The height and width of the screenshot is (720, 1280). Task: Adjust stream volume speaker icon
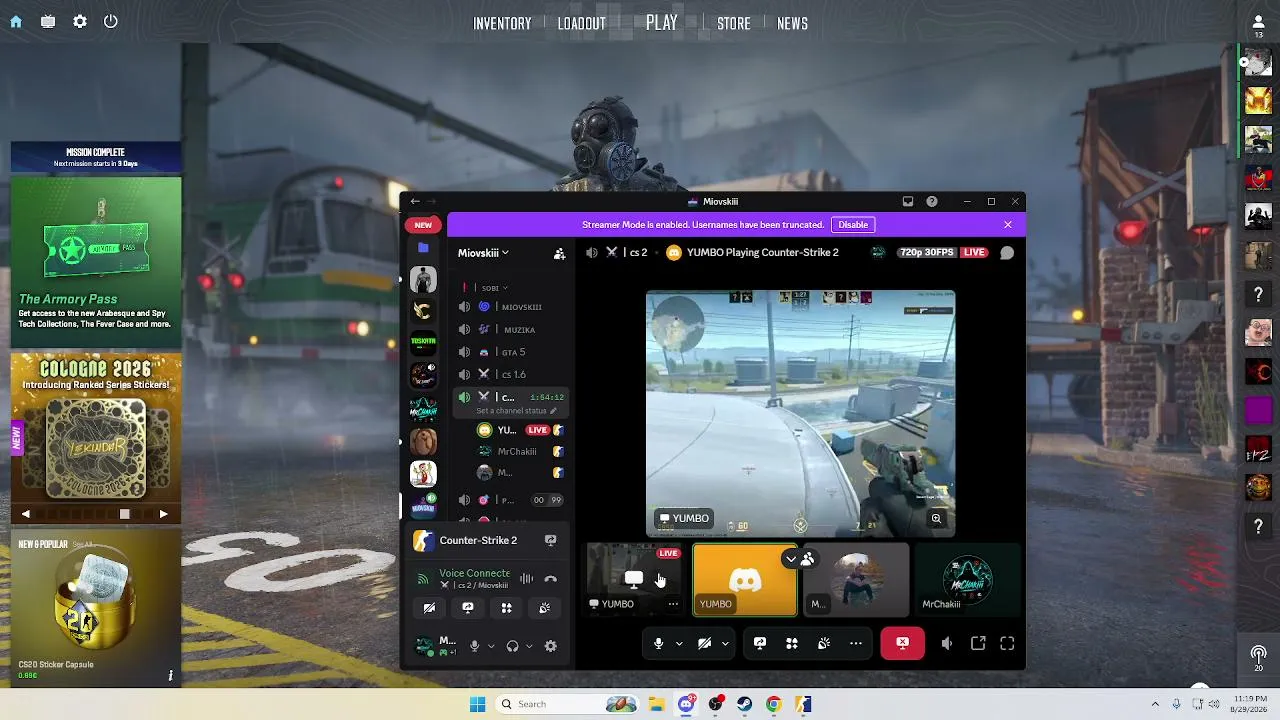947,644
